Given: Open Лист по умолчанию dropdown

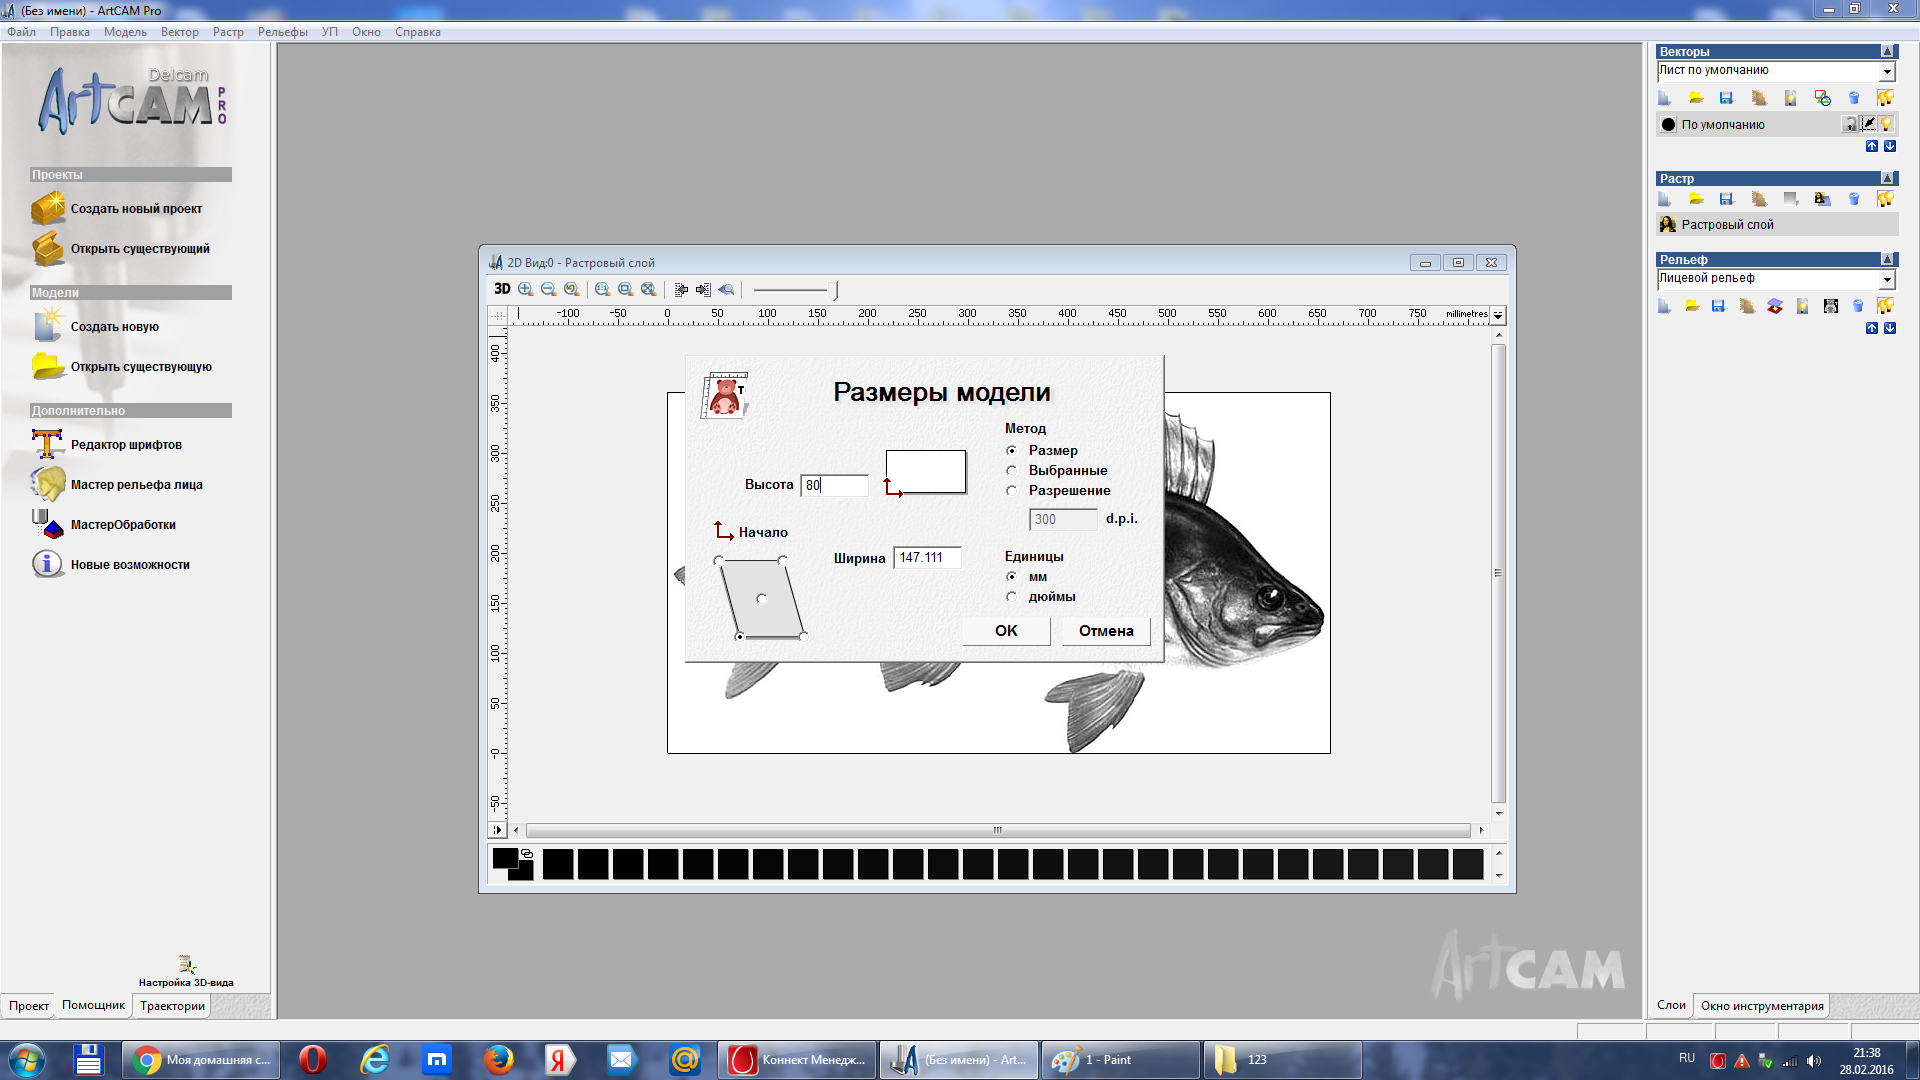Looking at the screenshot, I should 1886,71.
